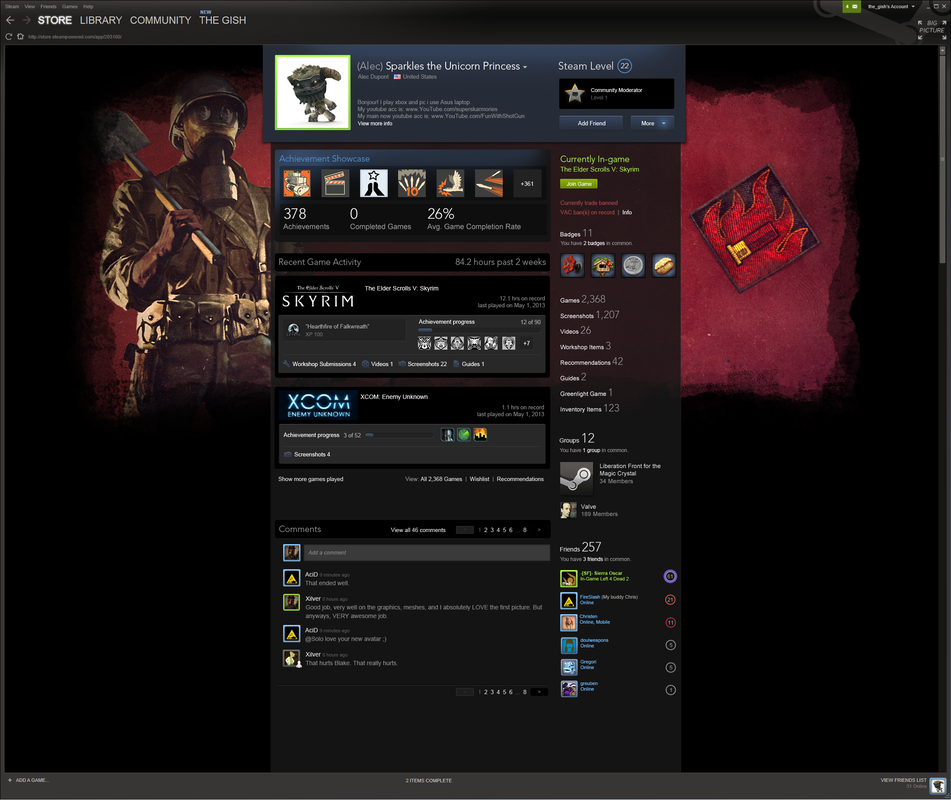Open the Friends menu
The height and width of the screenshot is (800, 951).
pyautogui.click(x=48, y=6)
